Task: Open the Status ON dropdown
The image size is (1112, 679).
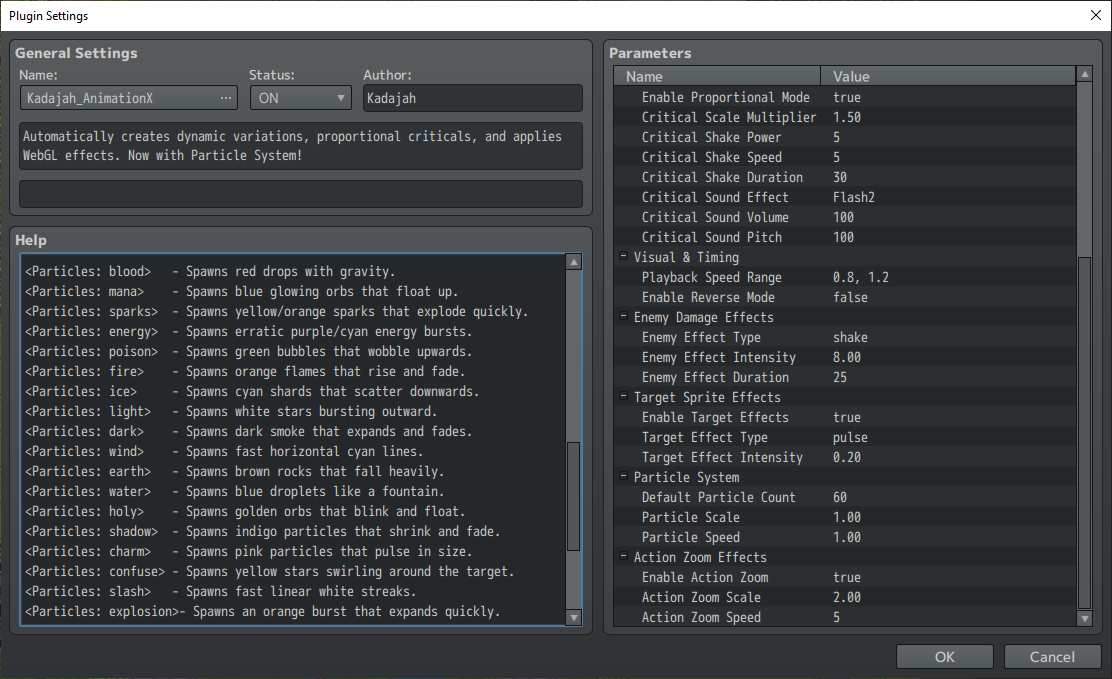Action: coord(301,98)
